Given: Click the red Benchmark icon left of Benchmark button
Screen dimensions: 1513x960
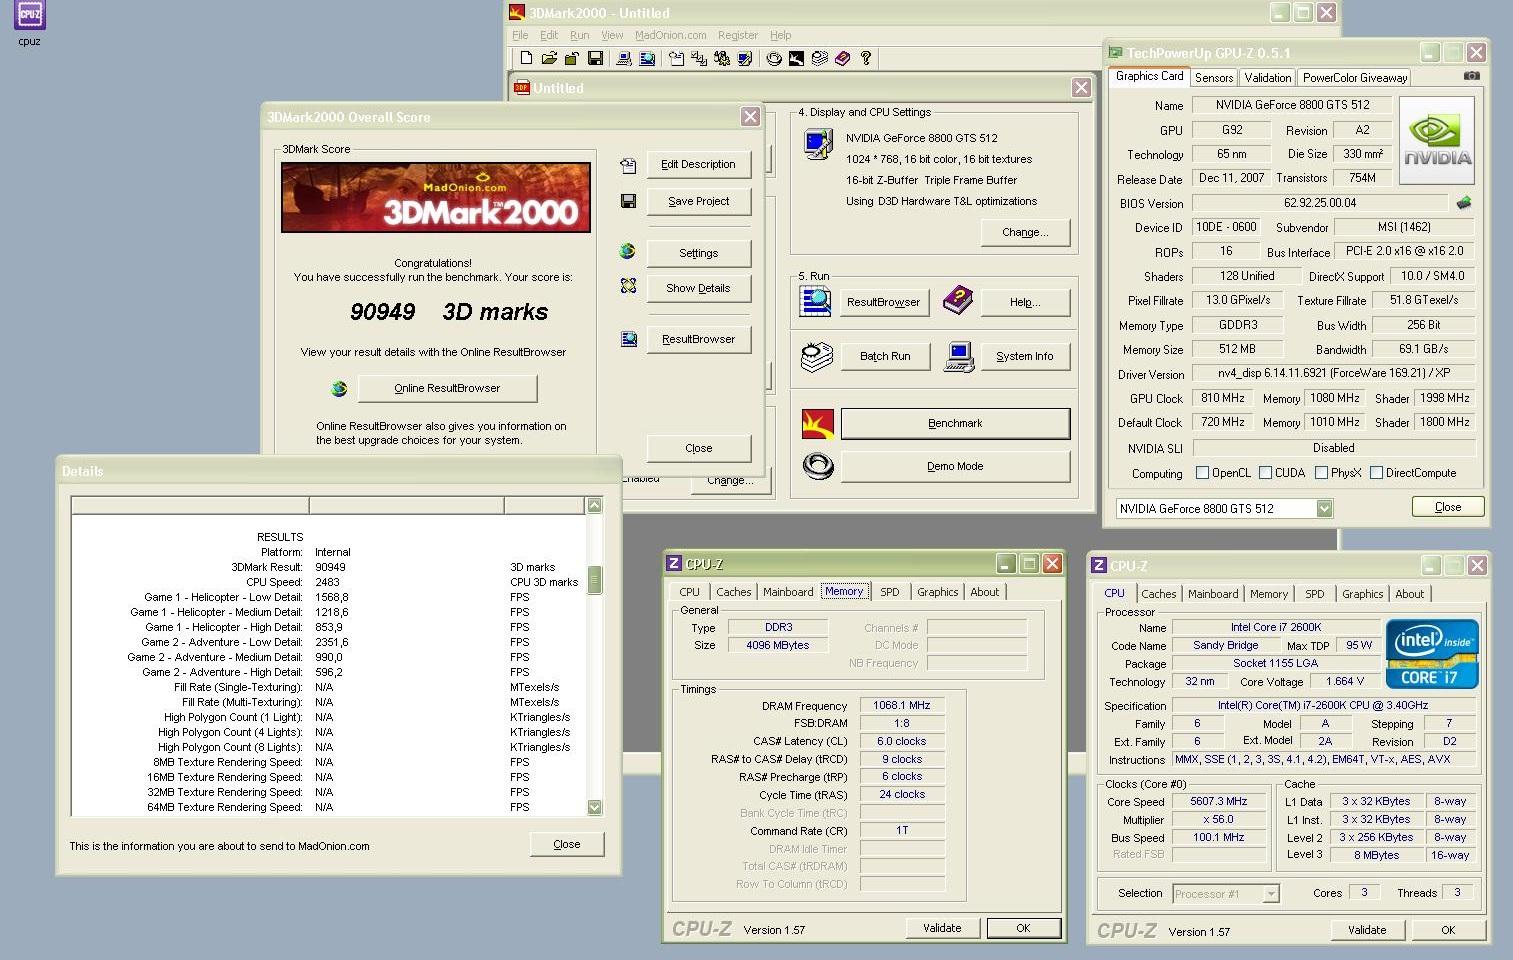Looking at the screenshot, I should click(x=817, y=424).
